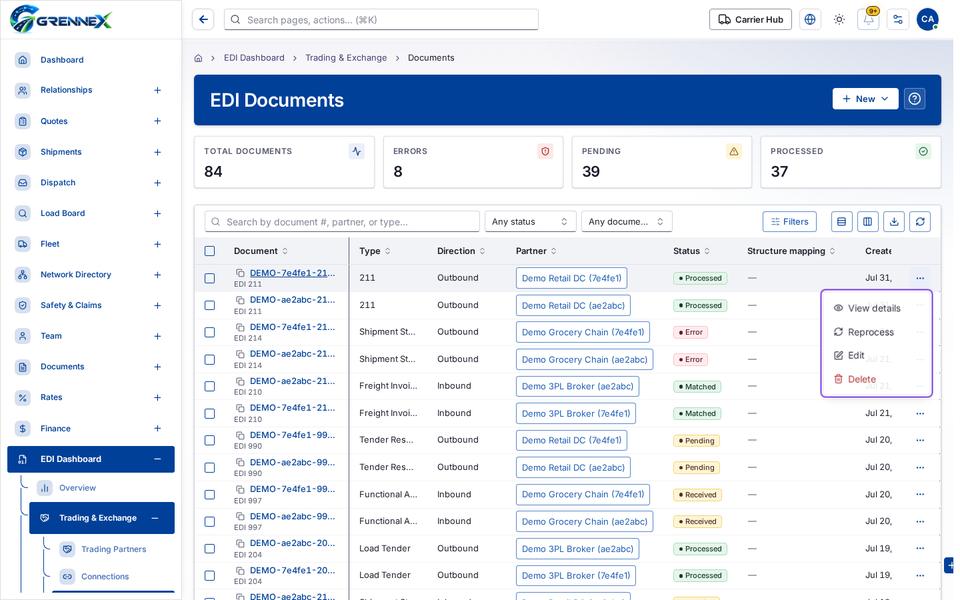Check the DEMO-7e4fe1 EDI 990 row checkbox
This screenshot has height=600, width=960.
pos(209,440)
